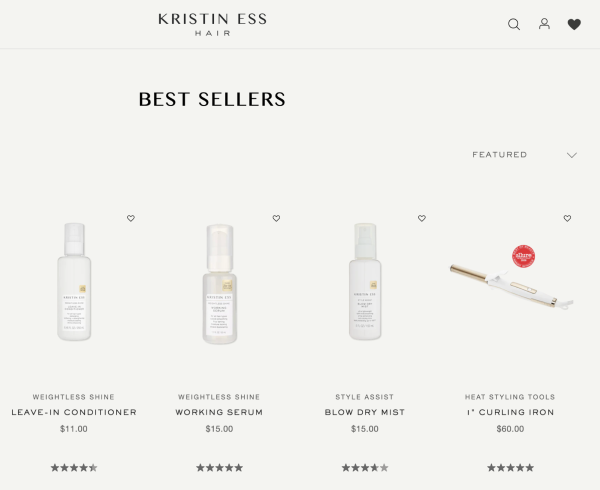600x490 pixels.
Task: Favorite the Leave-In Conditioner heart
Action: (x=131, y=218)
